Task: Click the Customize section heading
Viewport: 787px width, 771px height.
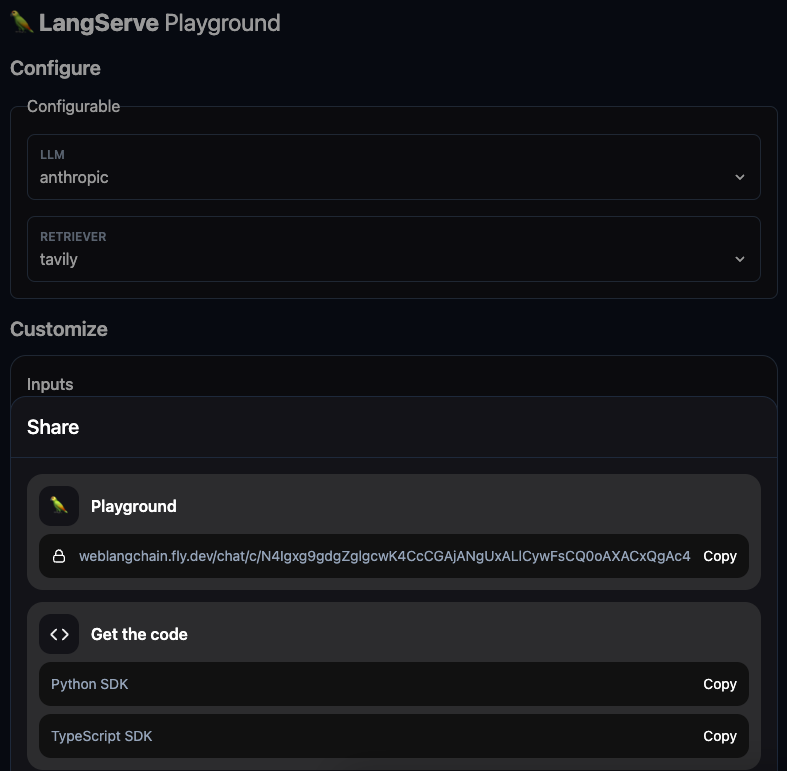Action: click(59, 329)
